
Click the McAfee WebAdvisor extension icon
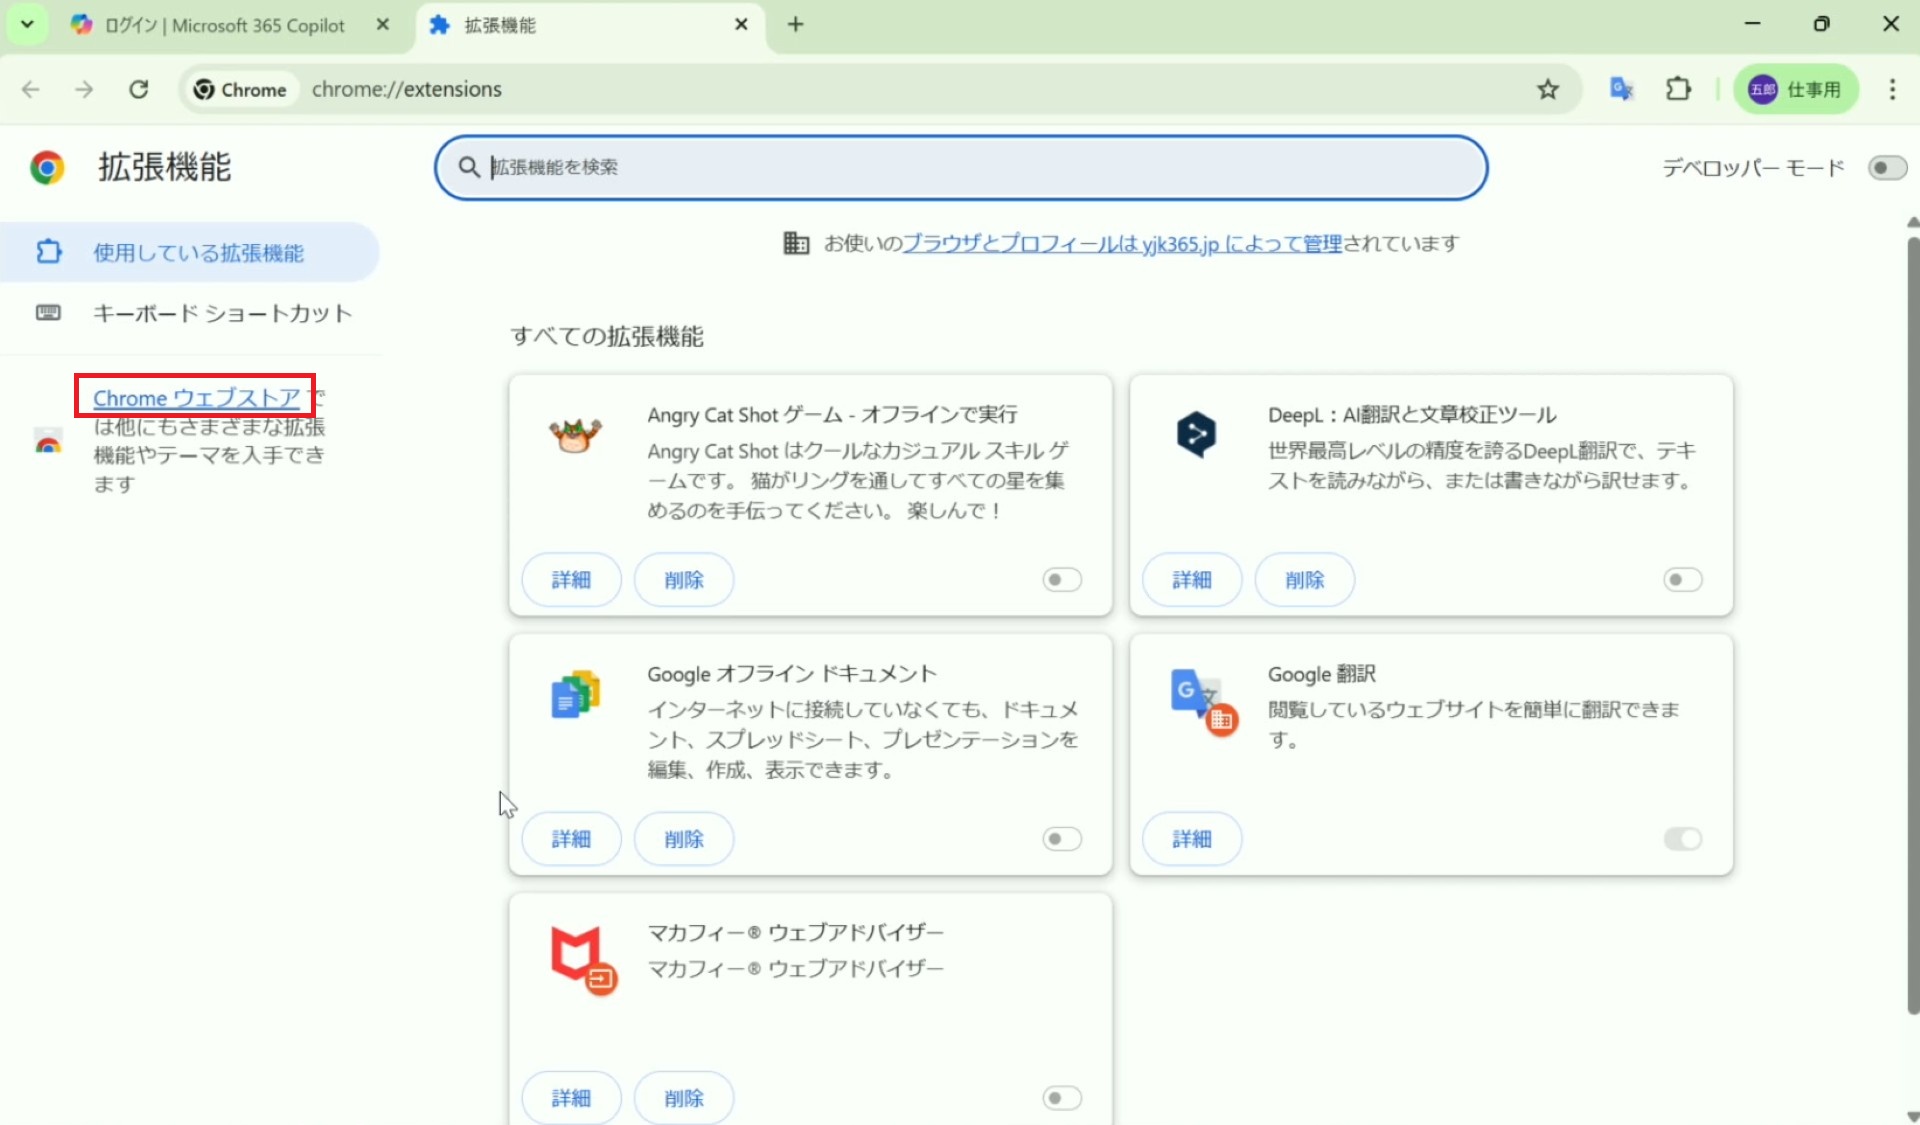583,959
